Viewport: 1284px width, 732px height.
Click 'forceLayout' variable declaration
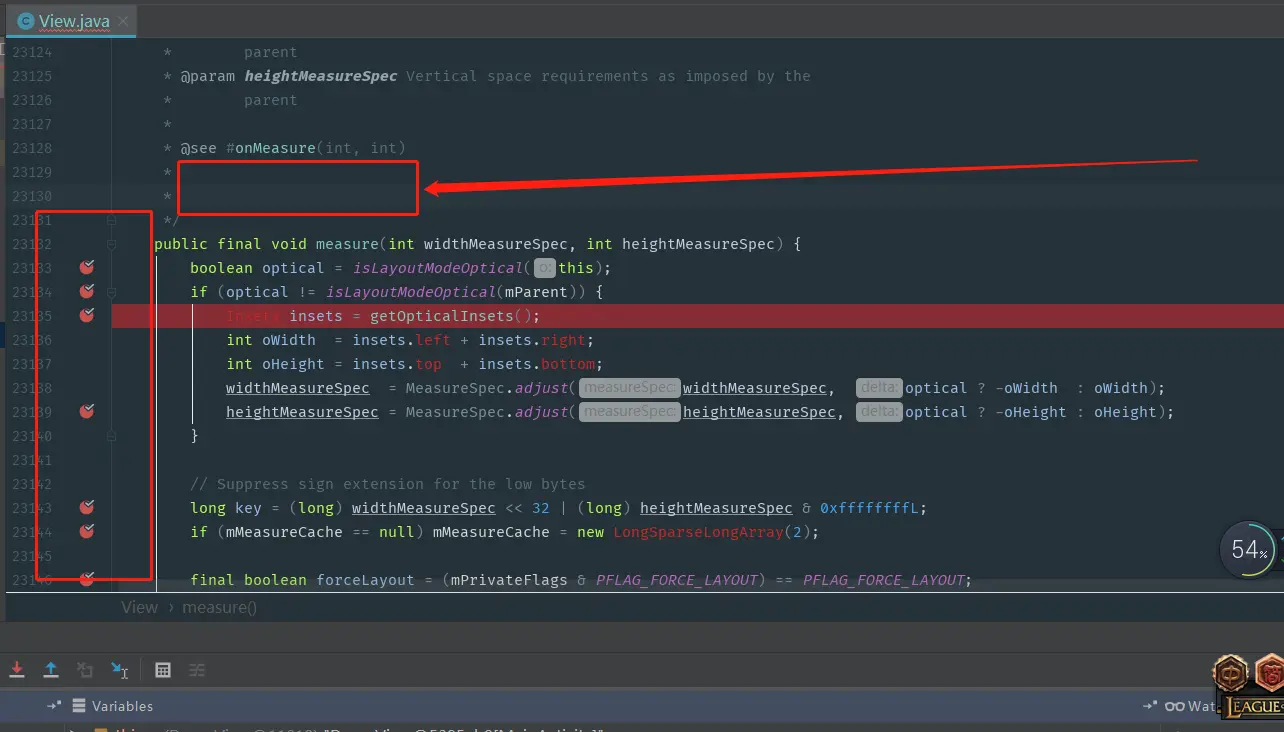pos(366,580)
